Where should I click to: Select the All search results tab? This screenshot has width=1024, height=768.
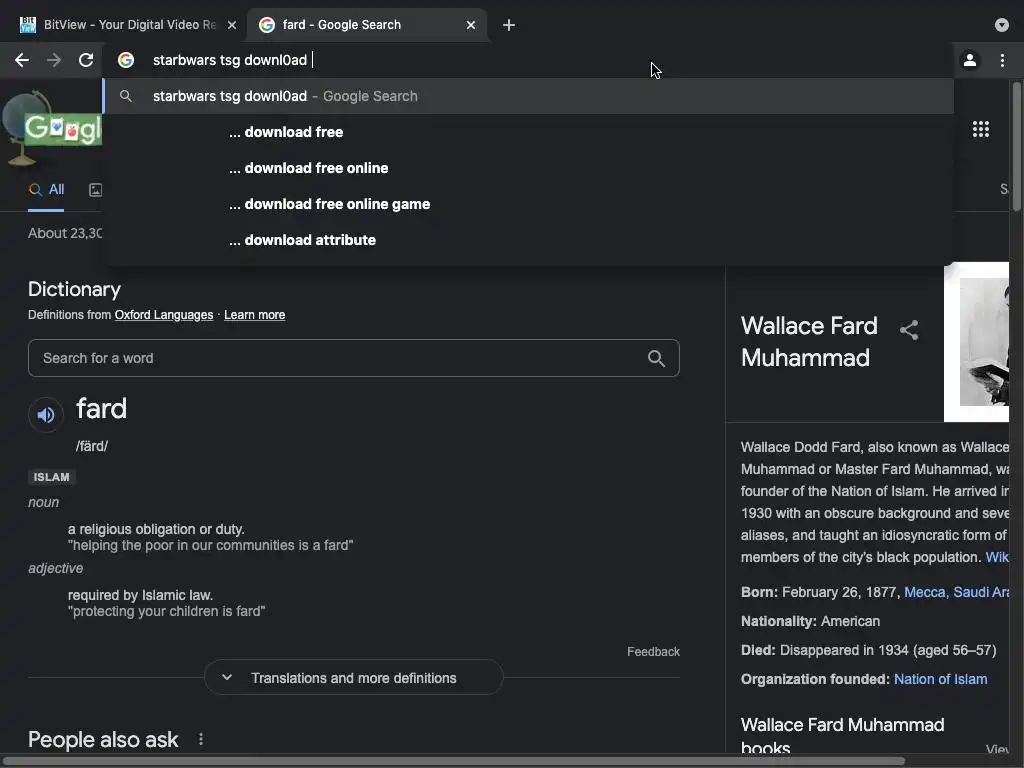coord(47,189)
